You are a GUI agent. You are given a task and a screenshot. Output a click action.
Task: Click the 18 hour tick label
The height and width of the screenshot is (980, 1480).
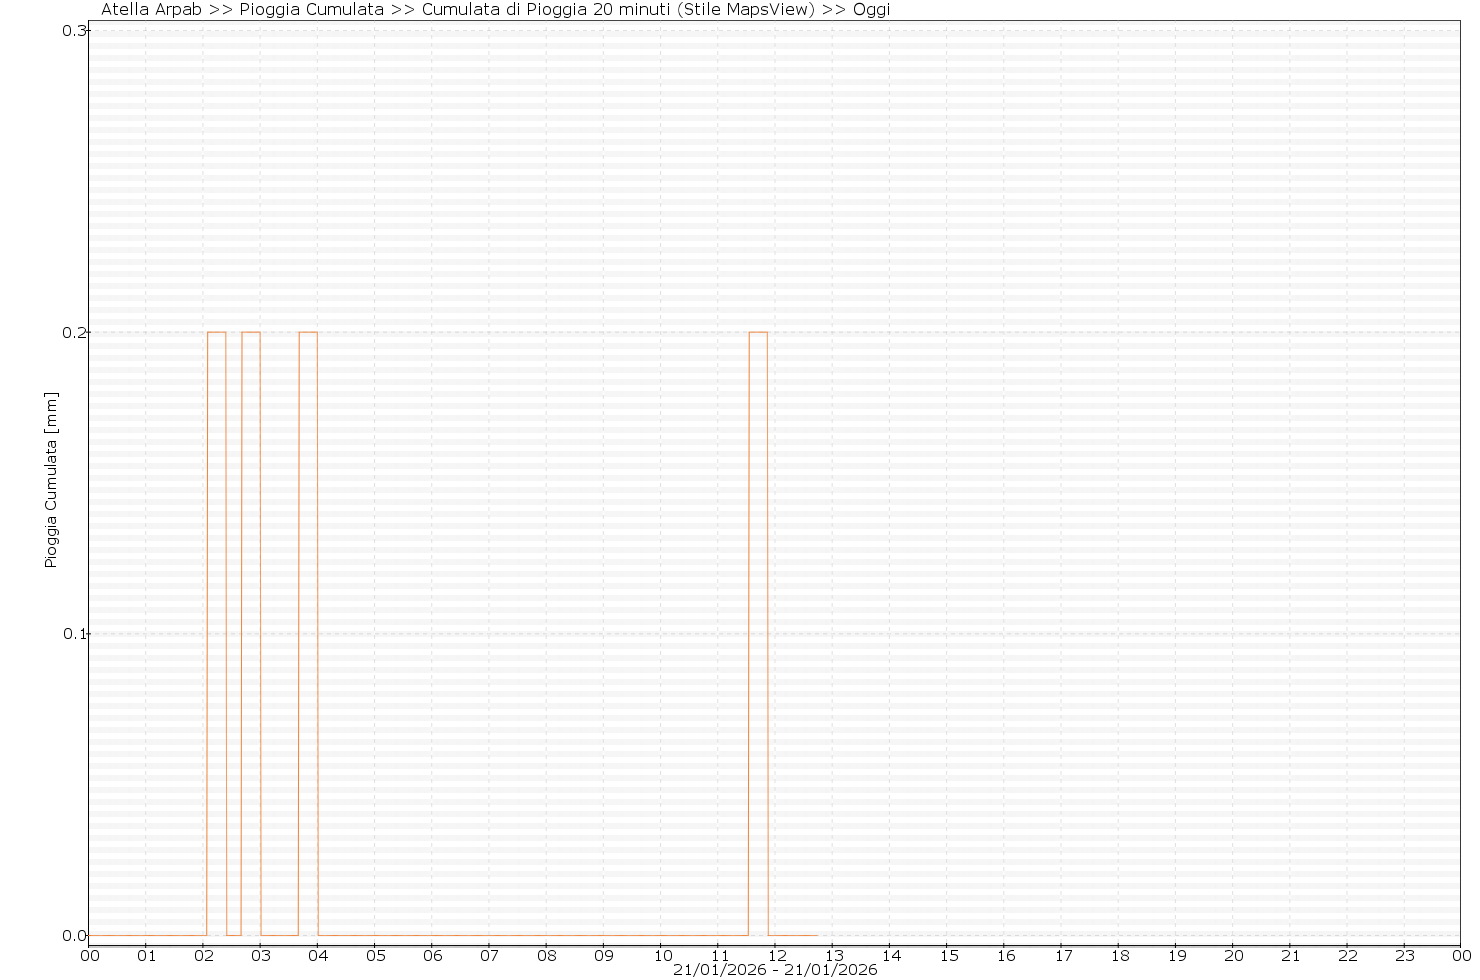pos(1119,955)
